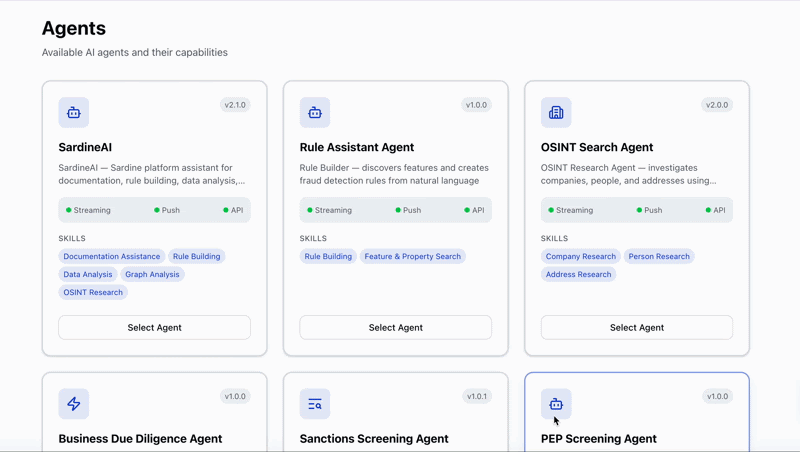The image size is (800, 452).
Task: Click the Feature & Property Search tag
Action: click(413, 256)
